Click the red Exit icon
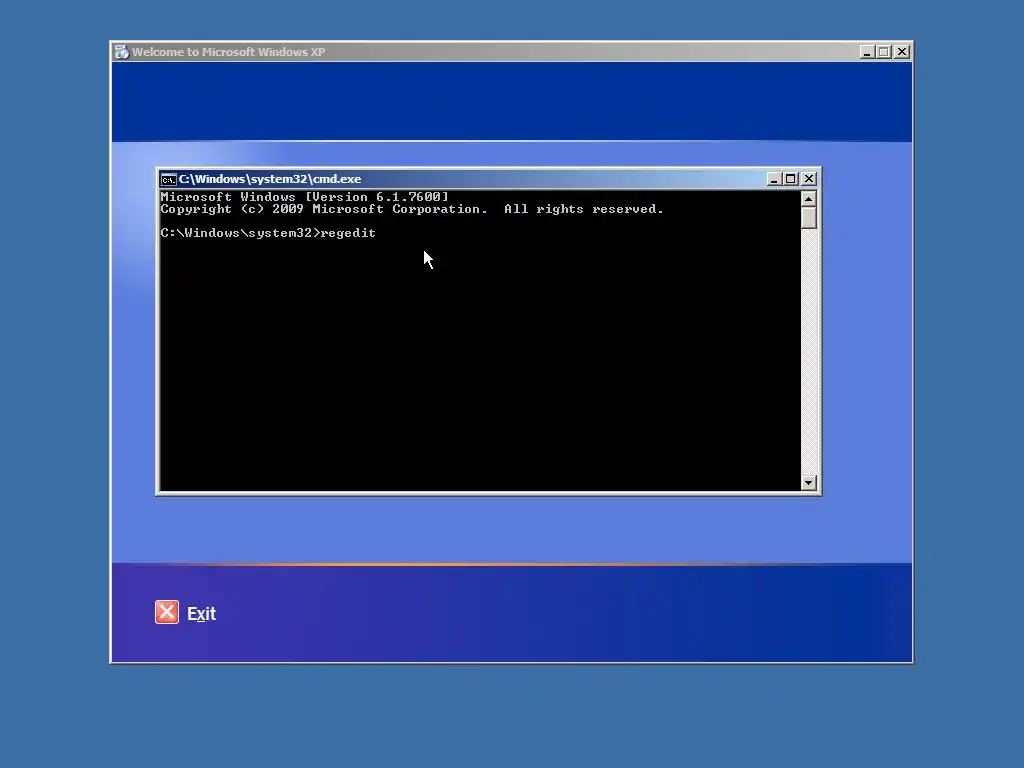The image size is (1024, 768). click(x=167, y=612)
